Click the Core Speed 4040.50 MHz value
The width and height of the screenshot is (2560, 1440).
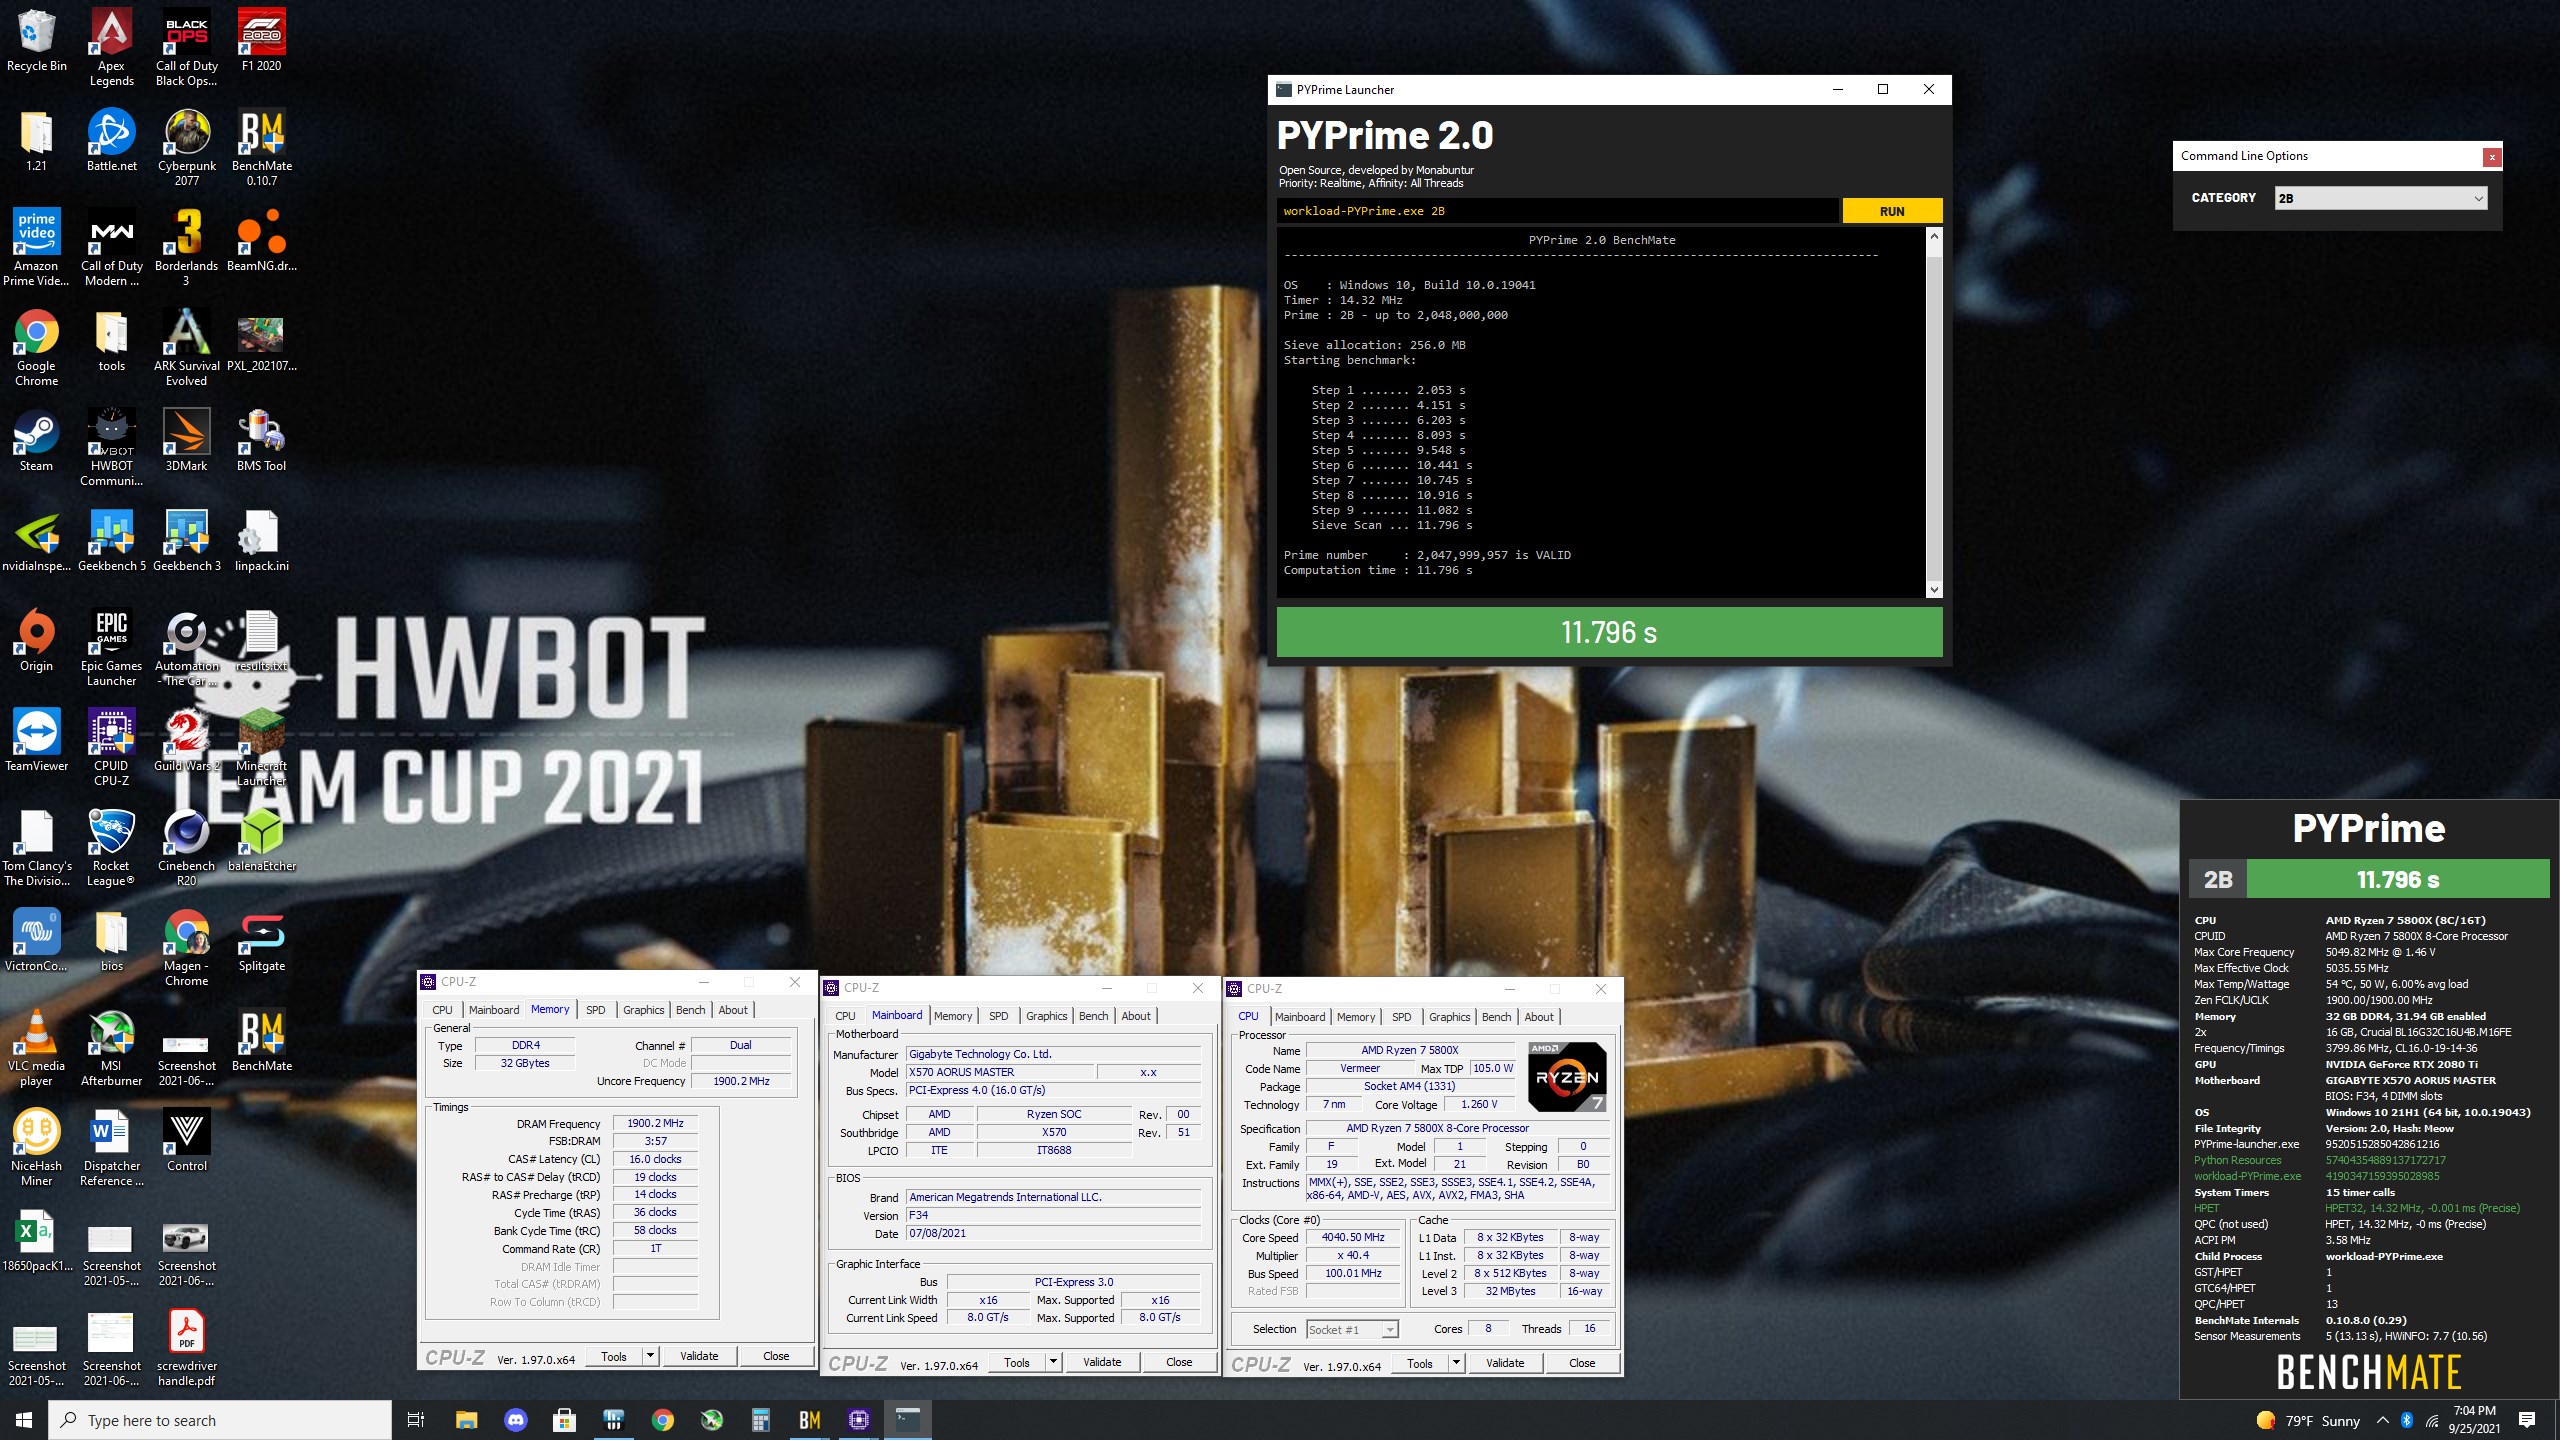1353,1237
